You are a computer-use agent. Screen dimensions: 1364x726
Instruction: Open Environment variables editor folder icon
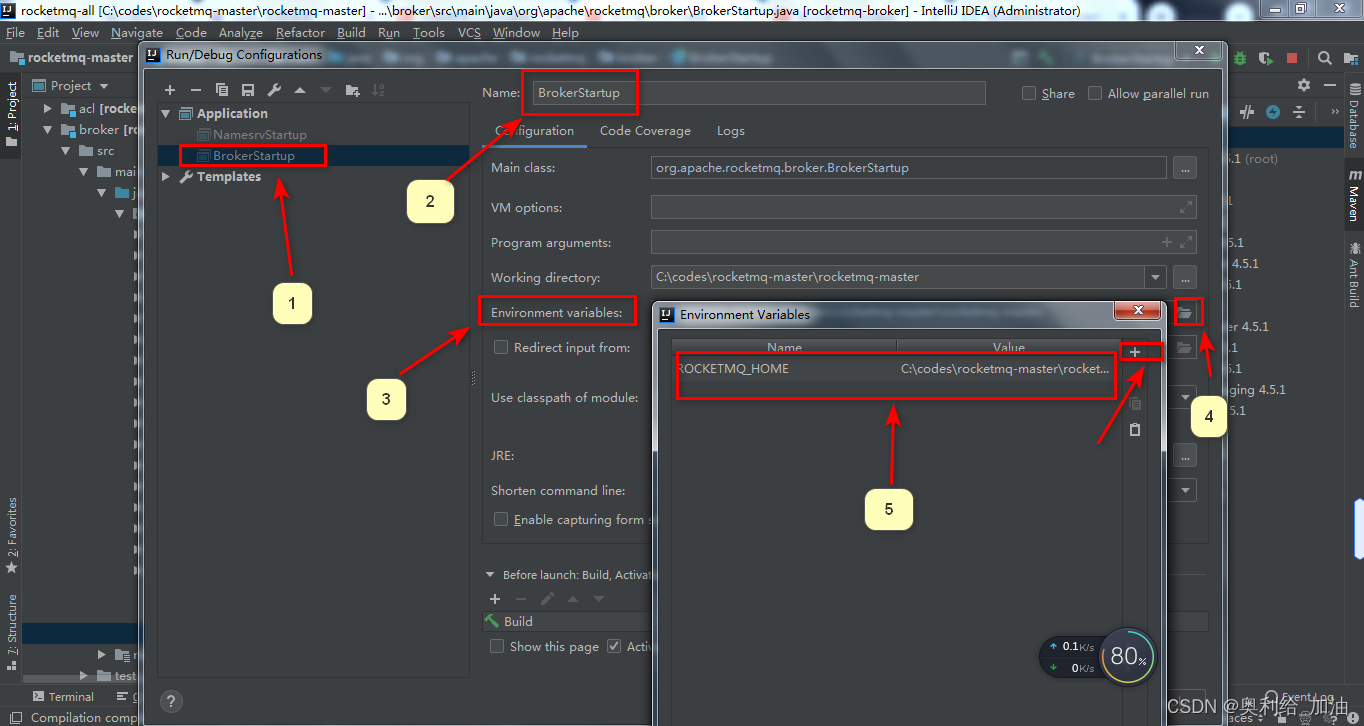click(x=1185, y=313)
